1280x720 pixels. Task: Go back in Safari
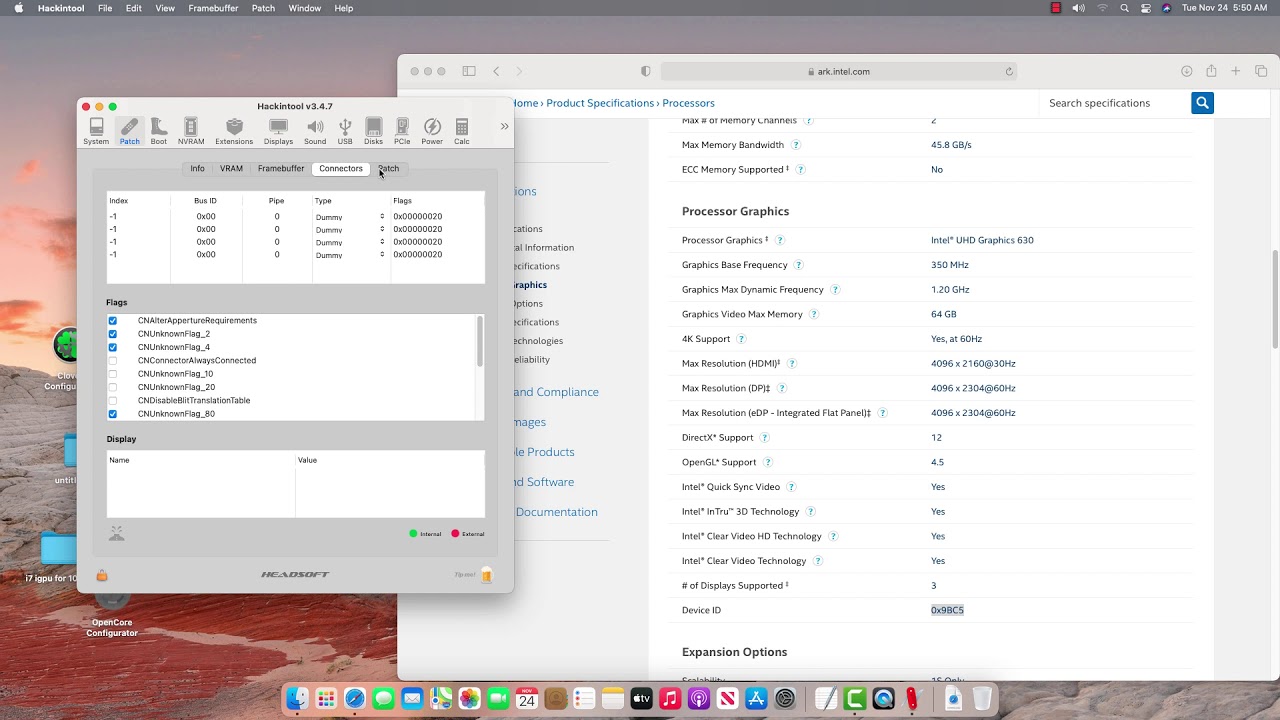point(496,71)
